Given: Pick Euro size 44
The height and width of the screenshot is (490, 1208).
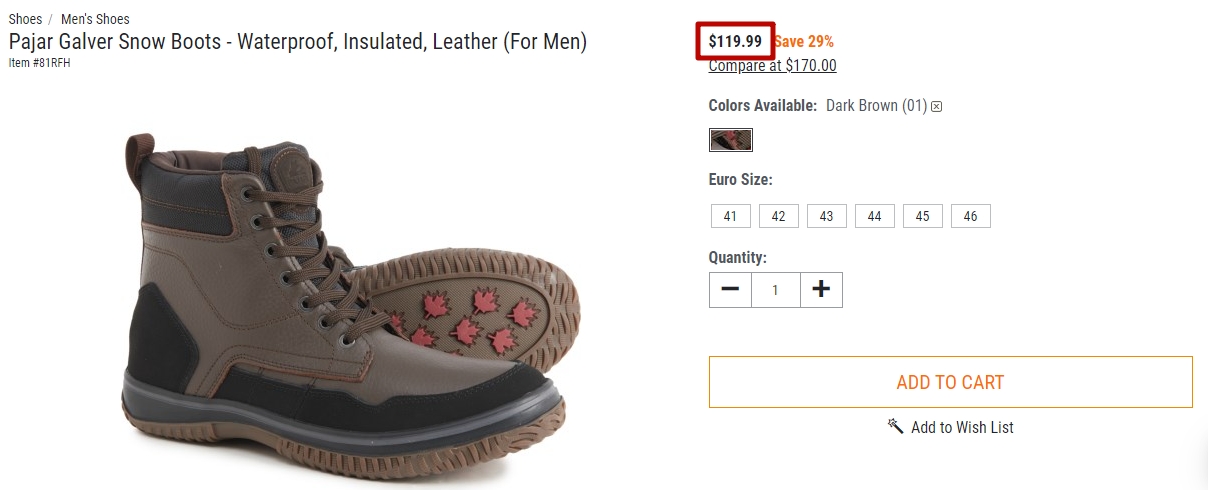Looking at the screenshot, I should click(874, 216).
